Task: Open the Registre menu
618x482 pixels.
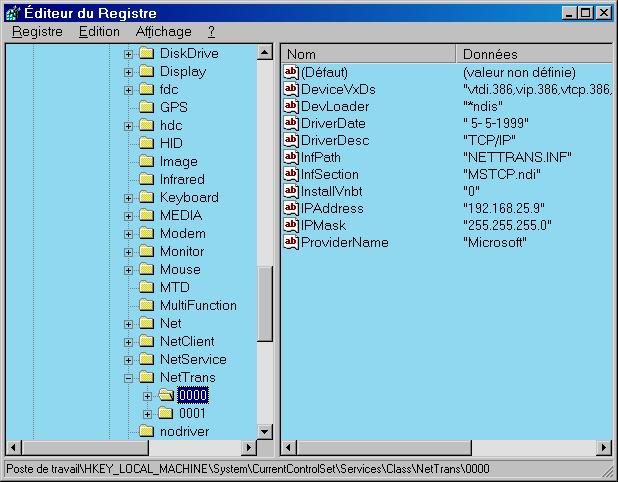Action: pyautogui.click(x=37, y=32)
